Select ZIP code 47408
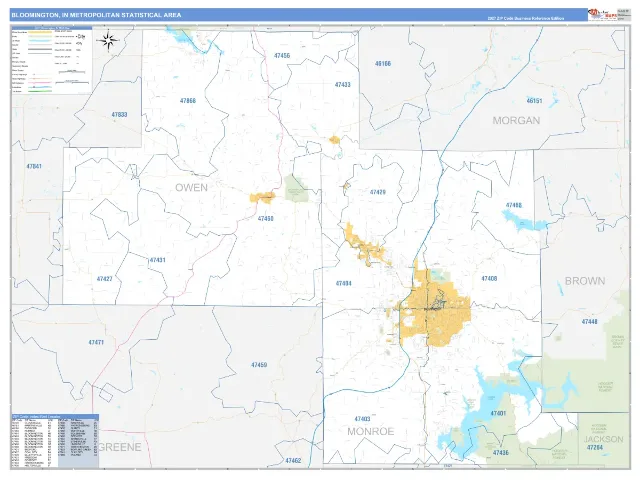Screen dimensions: 640x480 [489, 279]
